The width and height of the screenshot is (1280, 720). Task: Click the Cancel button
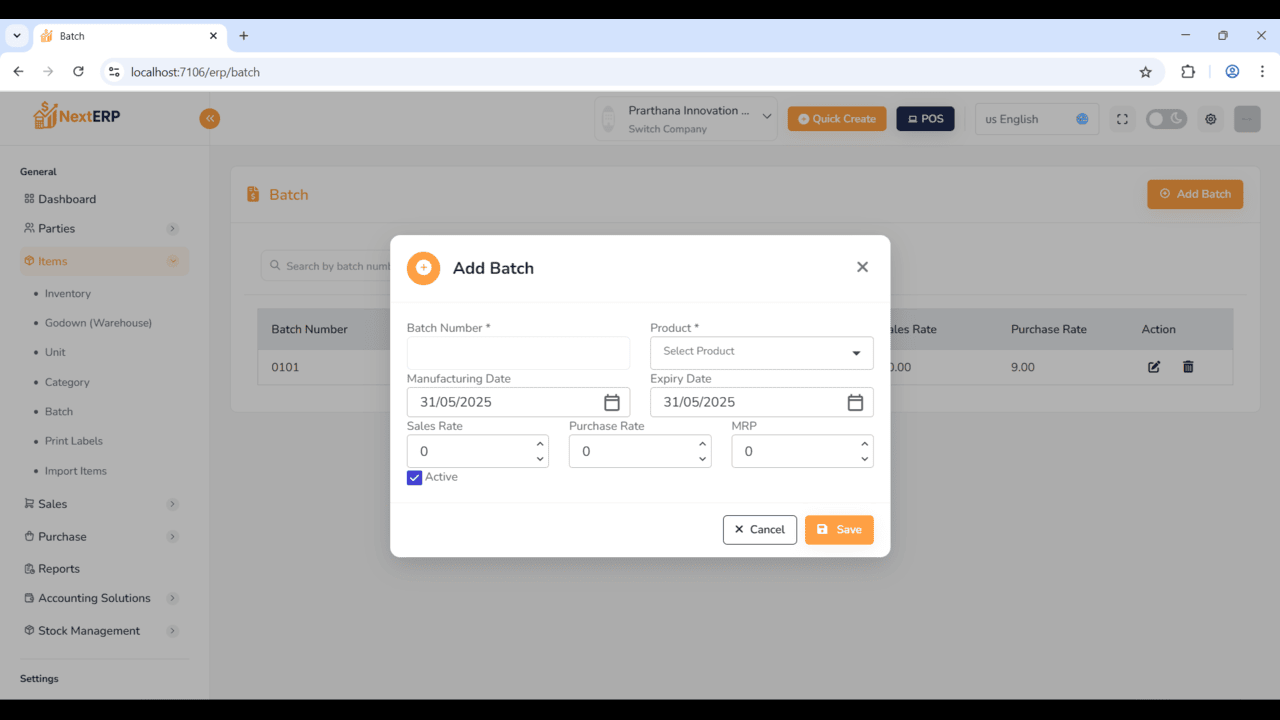click(760, 530)
